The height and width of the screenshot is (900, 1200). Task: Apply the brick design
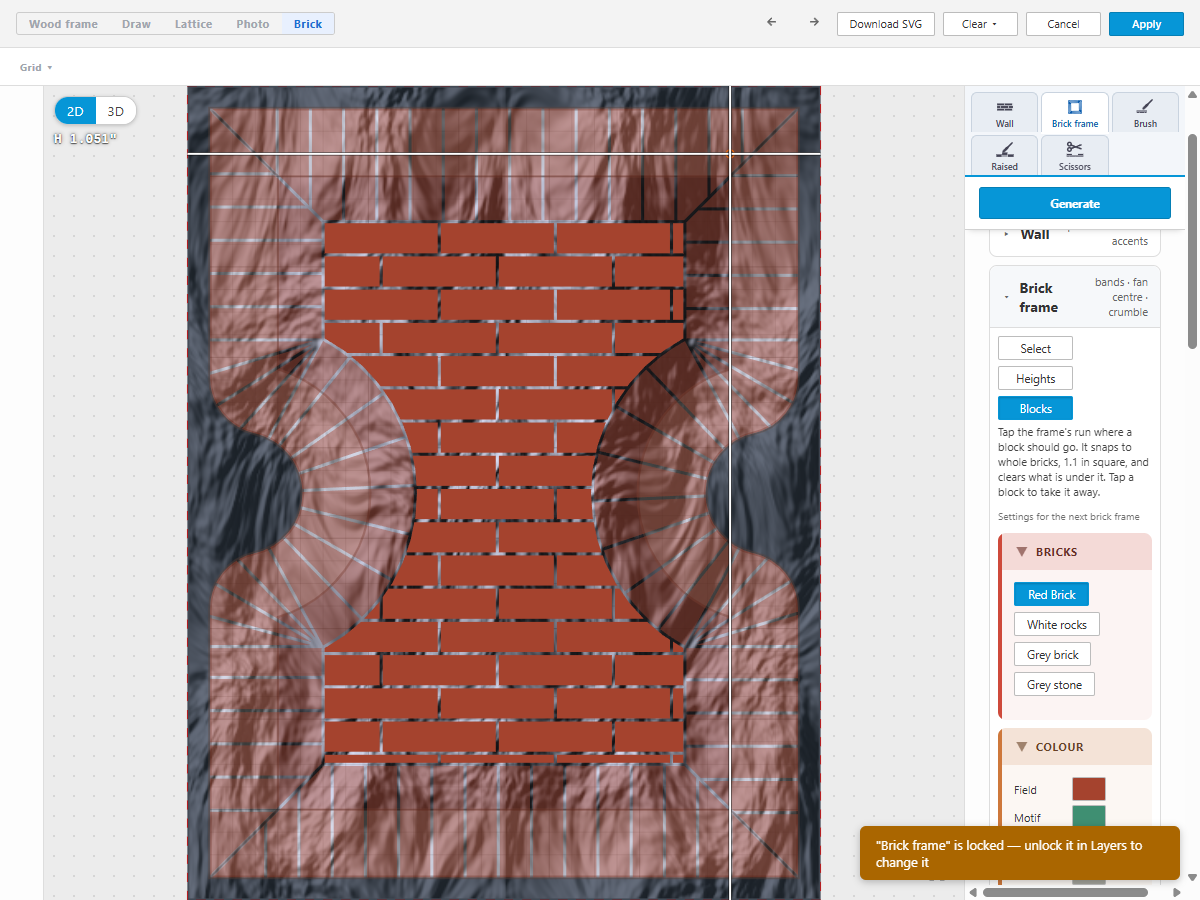(1146, 24)
